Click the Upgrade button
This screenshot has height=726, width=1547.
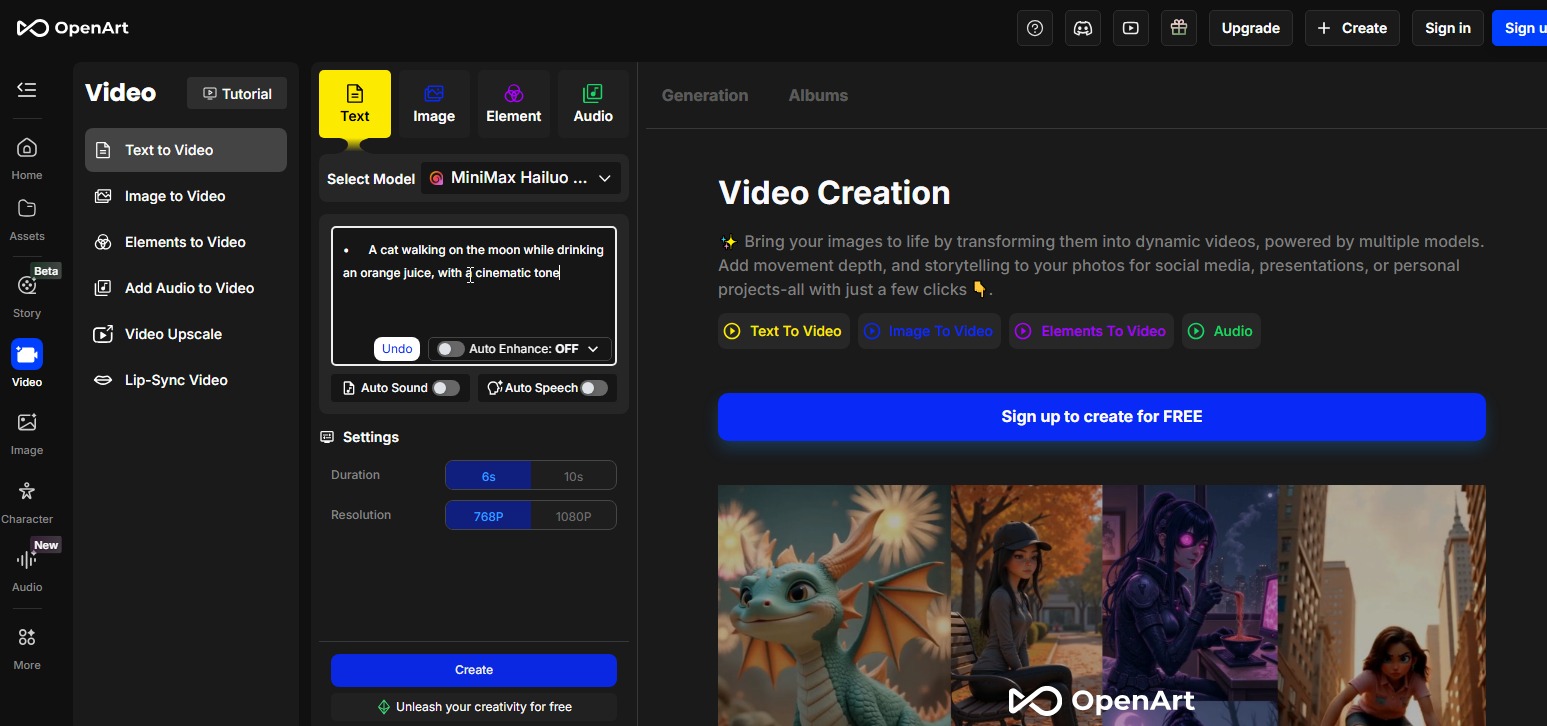[x=1251, y=28]
